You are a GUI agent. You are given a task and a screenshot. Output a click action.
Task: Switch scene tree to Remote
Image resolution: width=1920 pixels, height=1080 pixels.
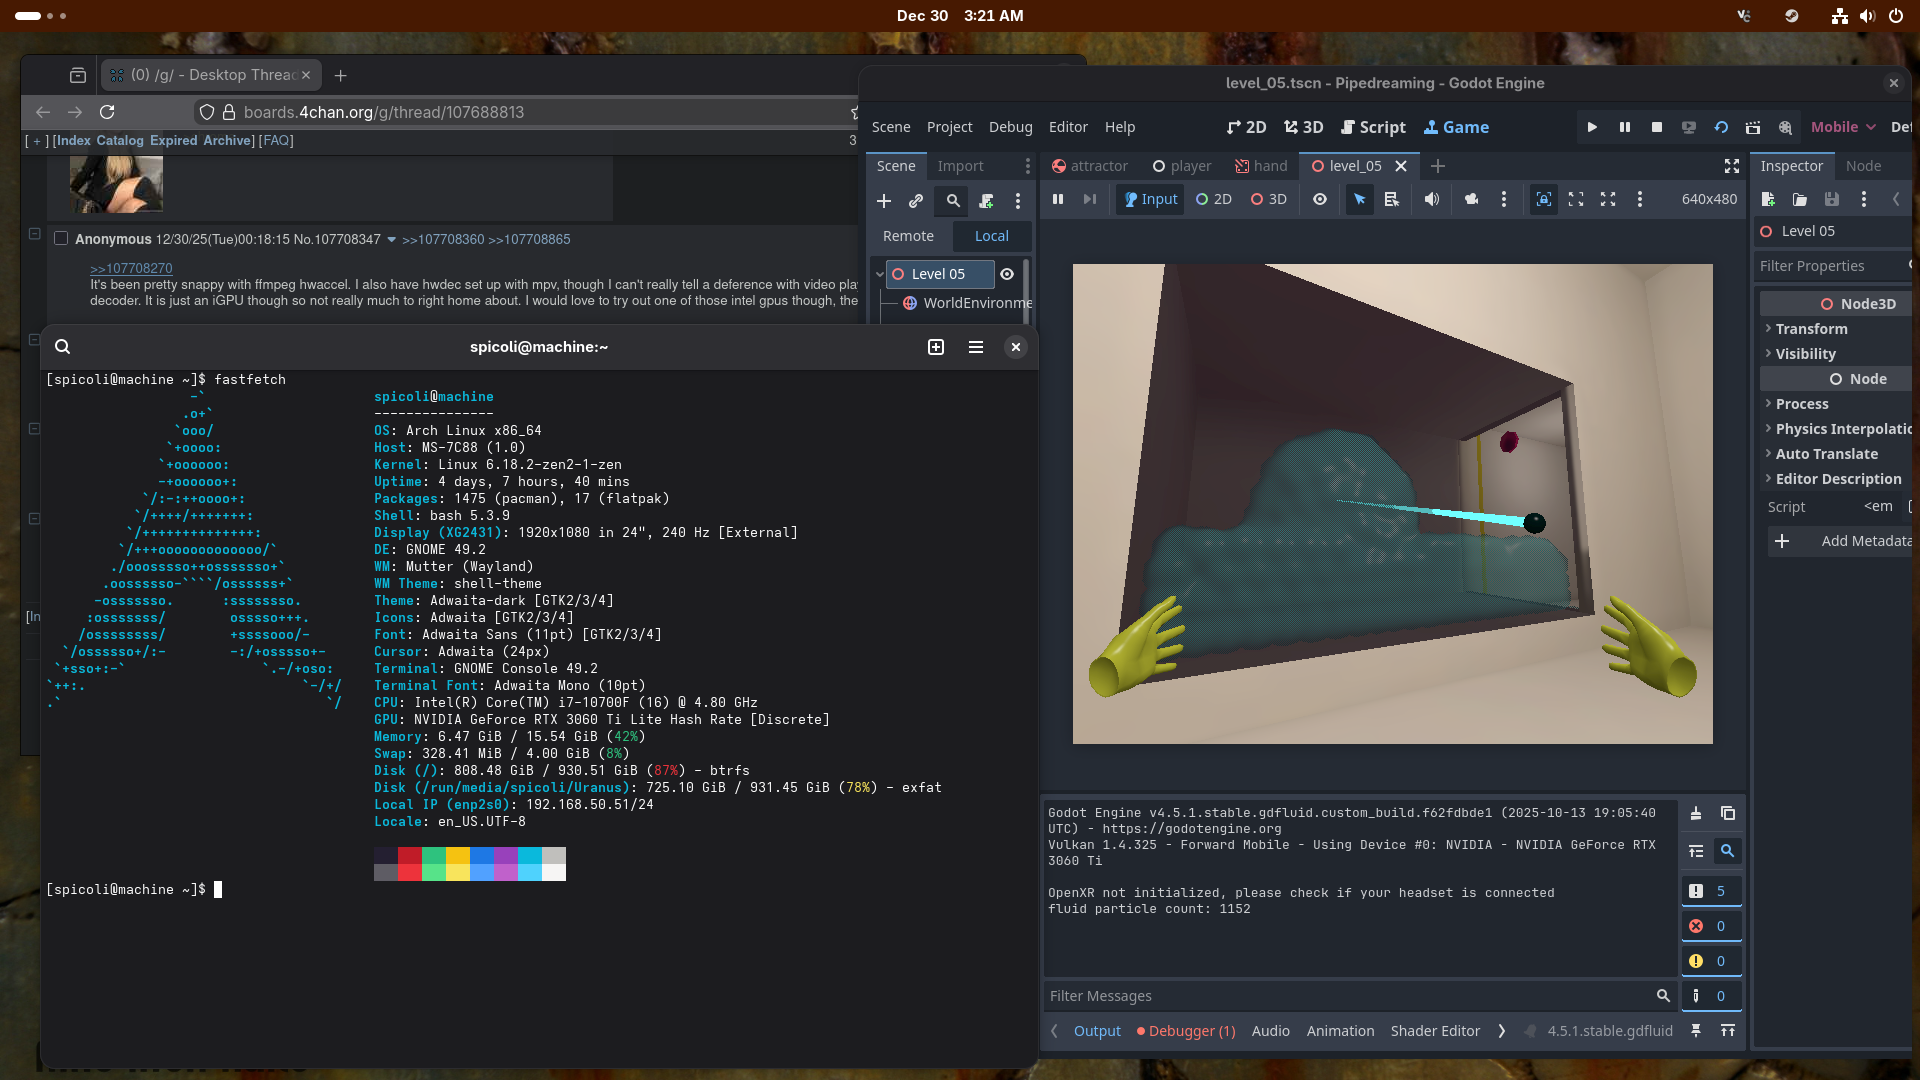908,236
